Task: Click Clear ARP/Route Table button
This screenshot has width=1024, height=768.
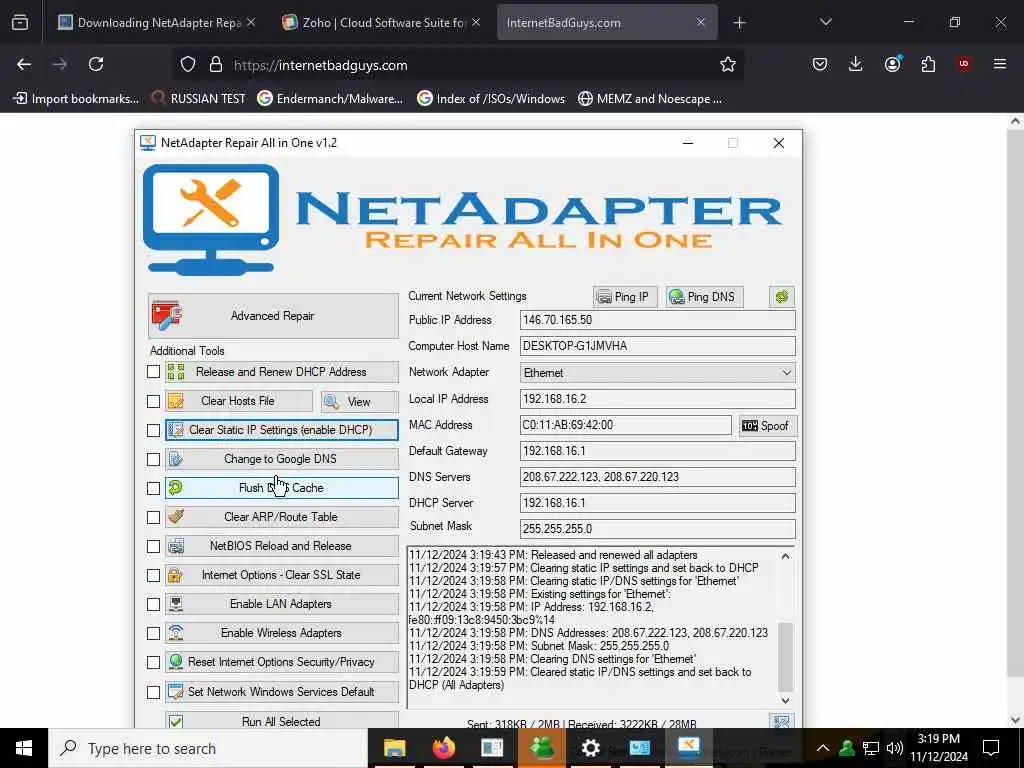Action: (281, 517)
